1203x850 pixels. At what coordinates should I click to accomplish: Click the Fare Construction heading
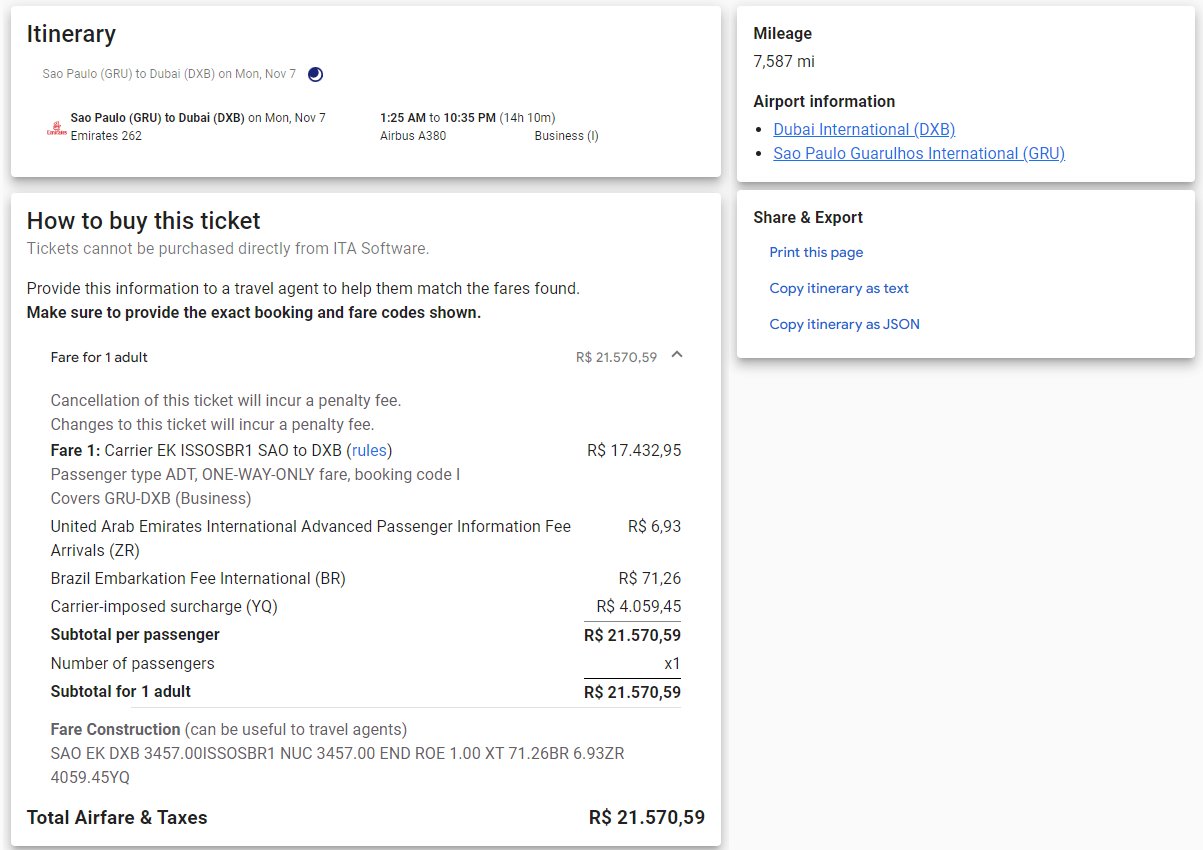(x=116, y=729)
